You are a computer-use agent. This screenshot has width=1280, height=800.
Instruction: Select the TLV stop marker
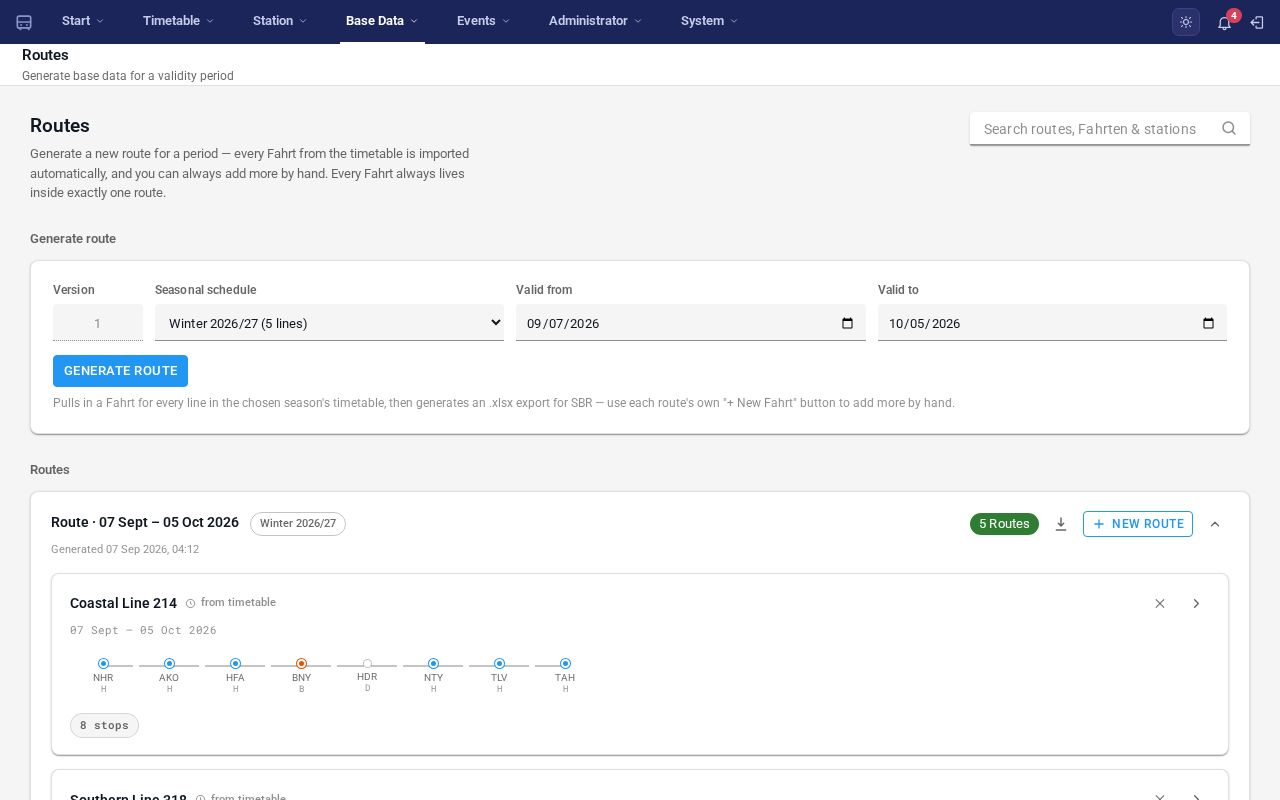click(499, 664)
